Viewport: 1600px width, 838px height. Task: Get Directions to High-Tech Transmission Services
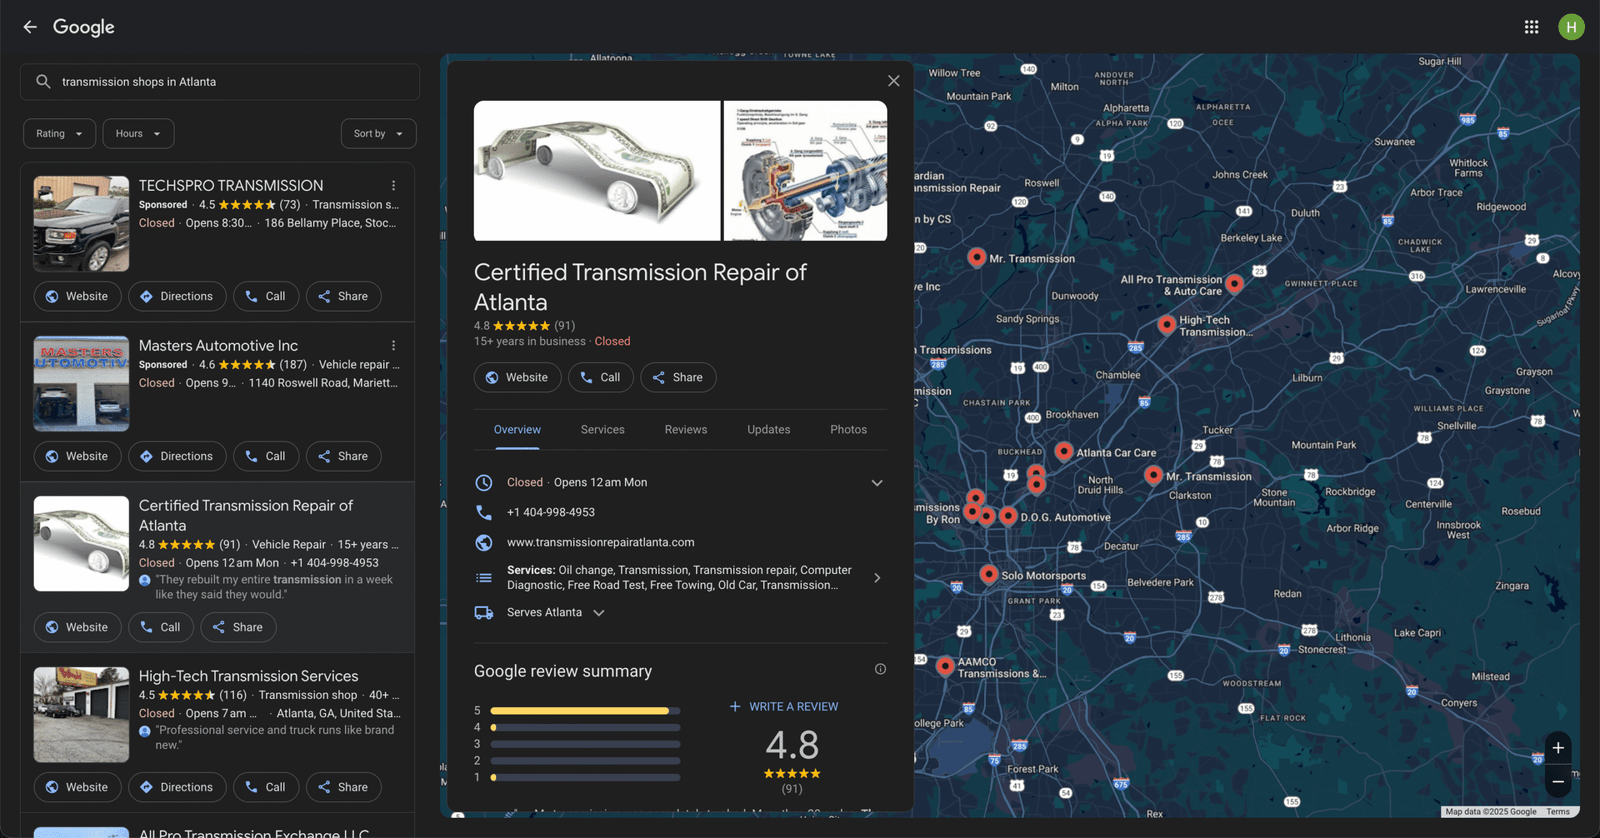[x=177, y=787]
